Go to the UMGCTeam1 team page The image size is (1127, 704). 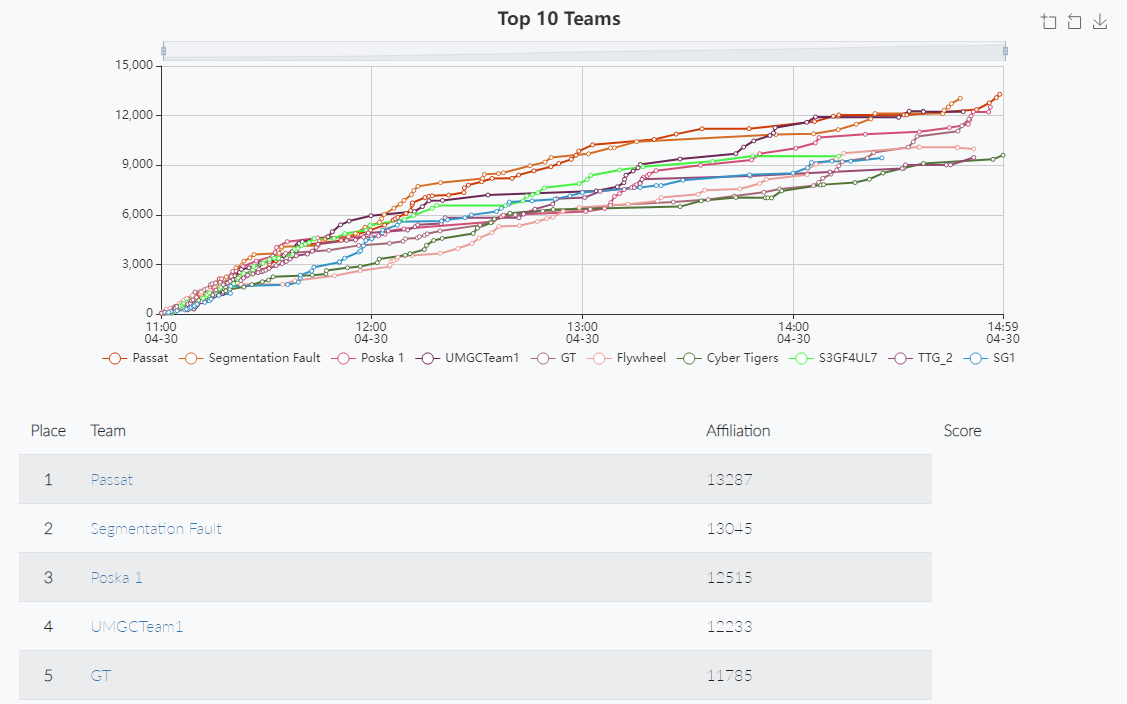click(136, 627)
